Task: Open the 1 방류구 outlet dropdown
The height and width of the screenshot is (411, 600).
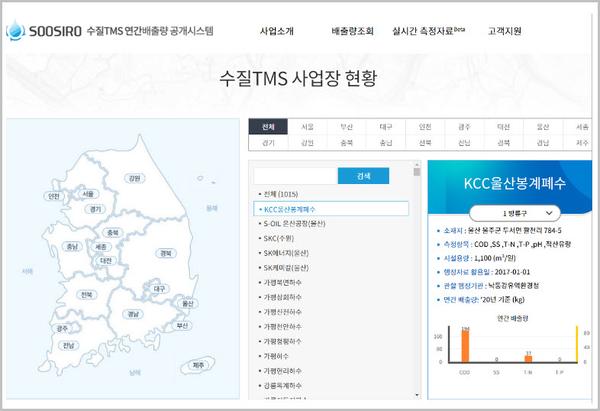Action: click(515, 213)
